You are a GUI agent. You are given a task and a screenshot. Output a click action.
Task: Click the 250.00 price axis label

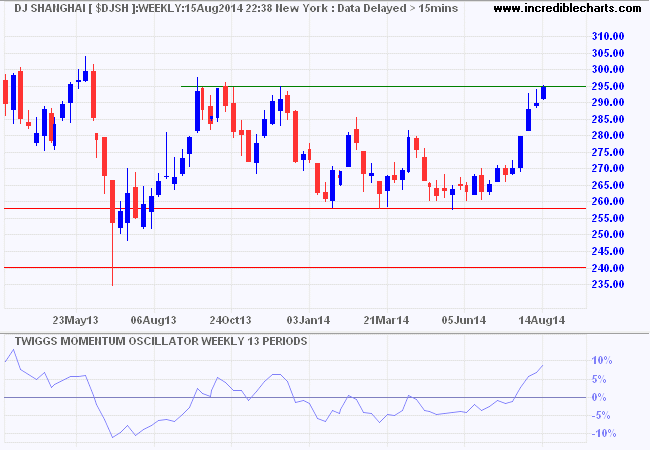(608, 235)
